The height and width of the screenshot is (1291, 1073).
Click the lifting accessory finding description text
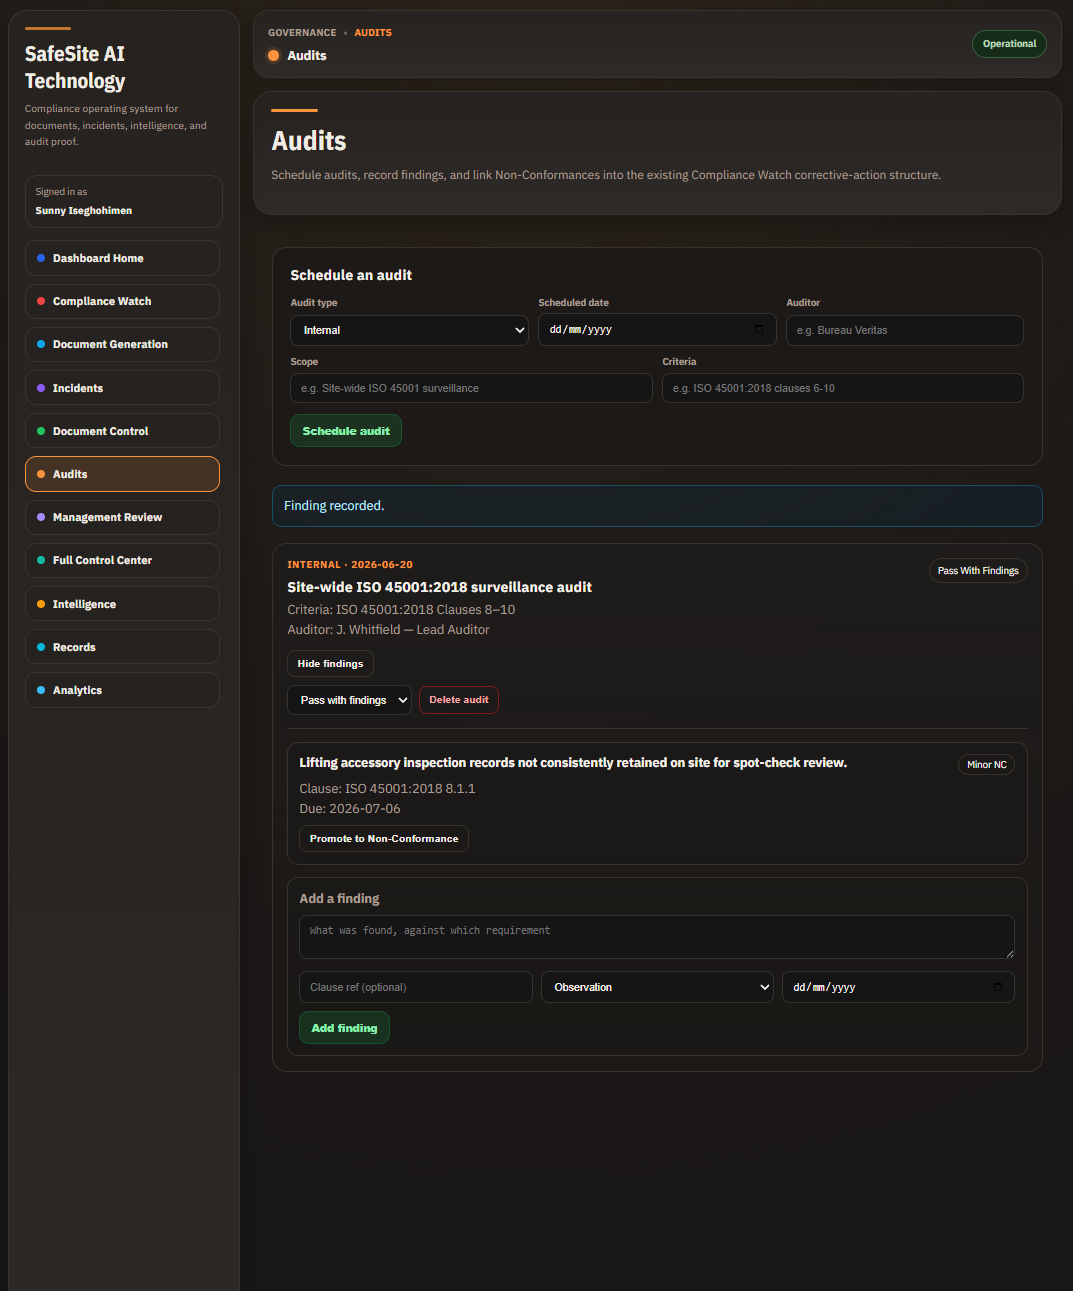click(x=573, y=763)
